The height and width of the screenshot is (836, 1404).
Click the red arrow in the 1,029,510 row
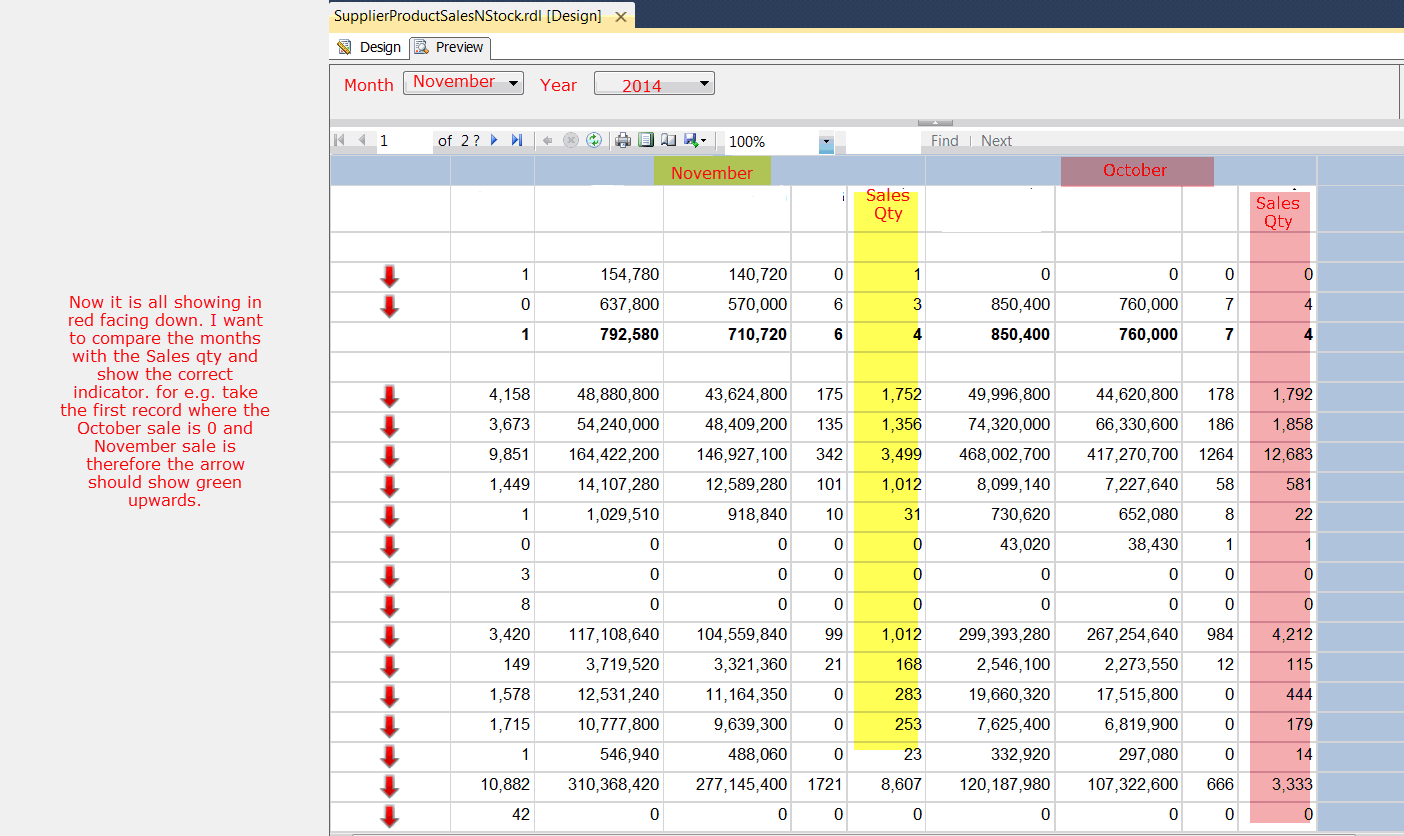[x=390, y=517]
